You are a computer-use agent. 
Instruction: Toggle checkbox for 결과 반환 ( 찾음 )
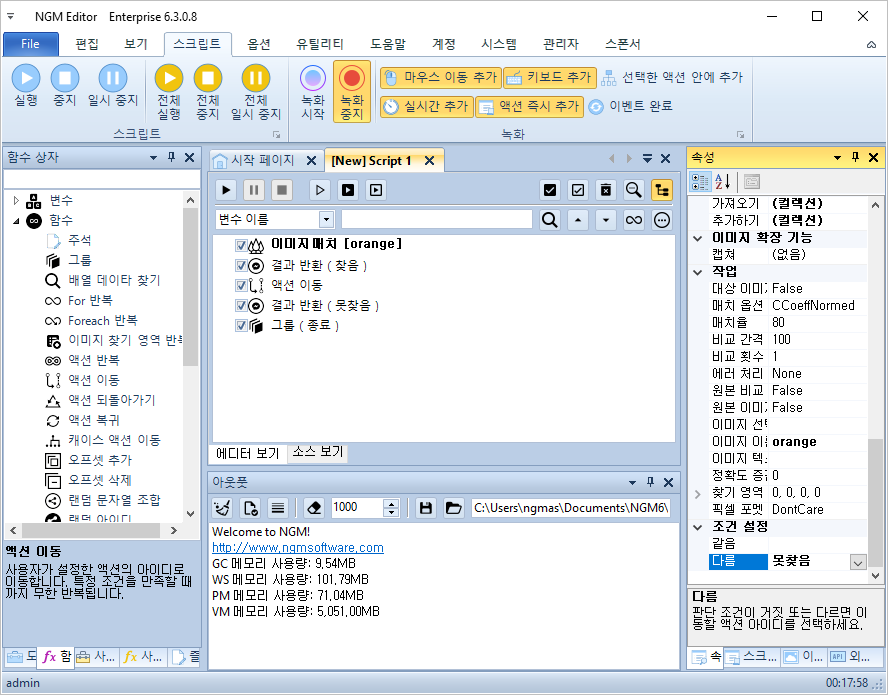tap(241, 265)
